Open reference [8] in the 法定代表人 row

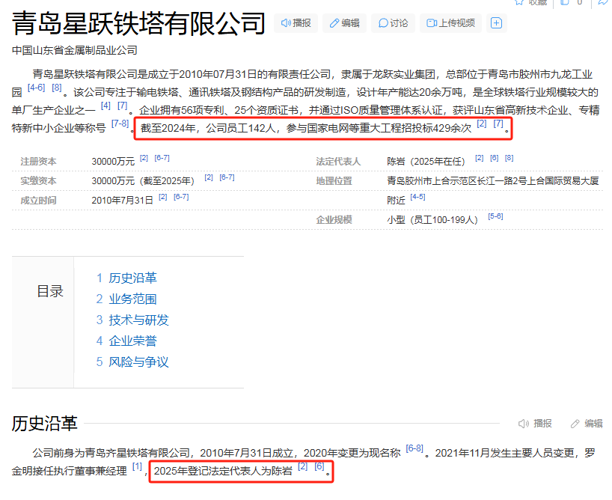(x=509, y=158)
